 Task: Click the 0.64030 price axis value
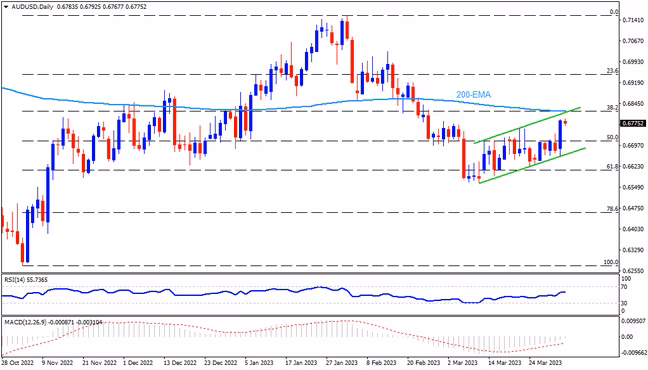click(x=634, y=229)
